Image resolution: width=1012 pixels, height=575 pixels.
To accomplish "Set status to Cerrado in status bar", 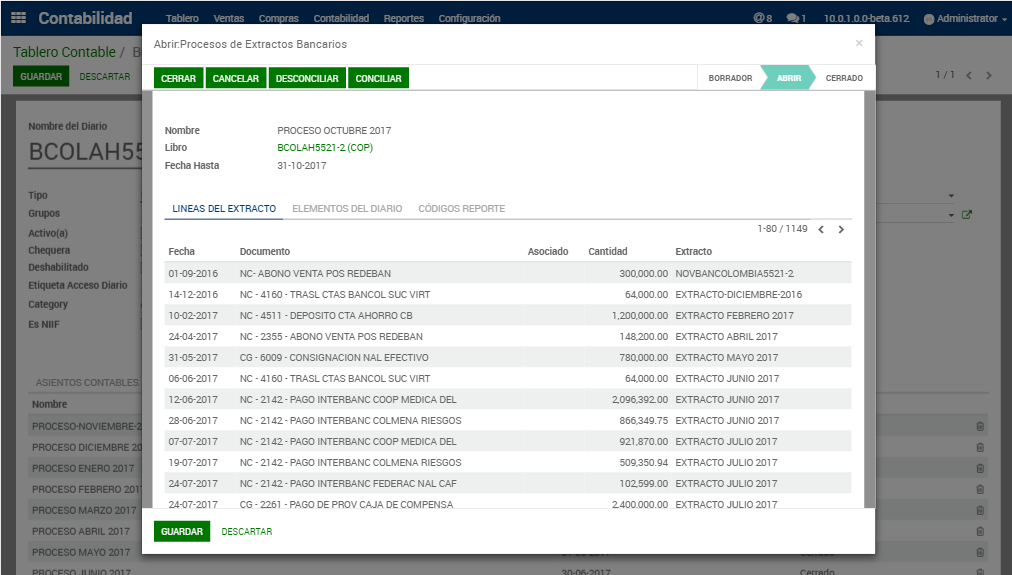I will [x=844, y=78].
